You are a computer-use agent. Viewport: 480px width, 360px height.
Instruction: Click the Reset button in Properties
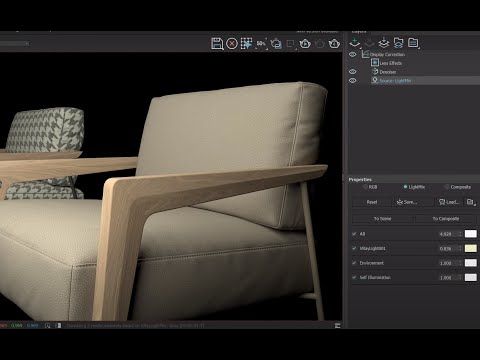(x=372, y=202)
